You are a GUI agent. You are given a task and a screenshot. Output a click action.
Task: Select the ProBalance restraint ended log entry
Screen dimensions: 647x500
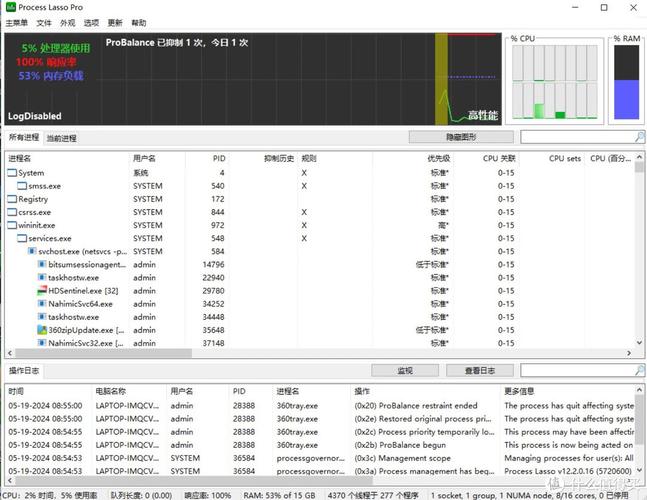tap(416, 406)
